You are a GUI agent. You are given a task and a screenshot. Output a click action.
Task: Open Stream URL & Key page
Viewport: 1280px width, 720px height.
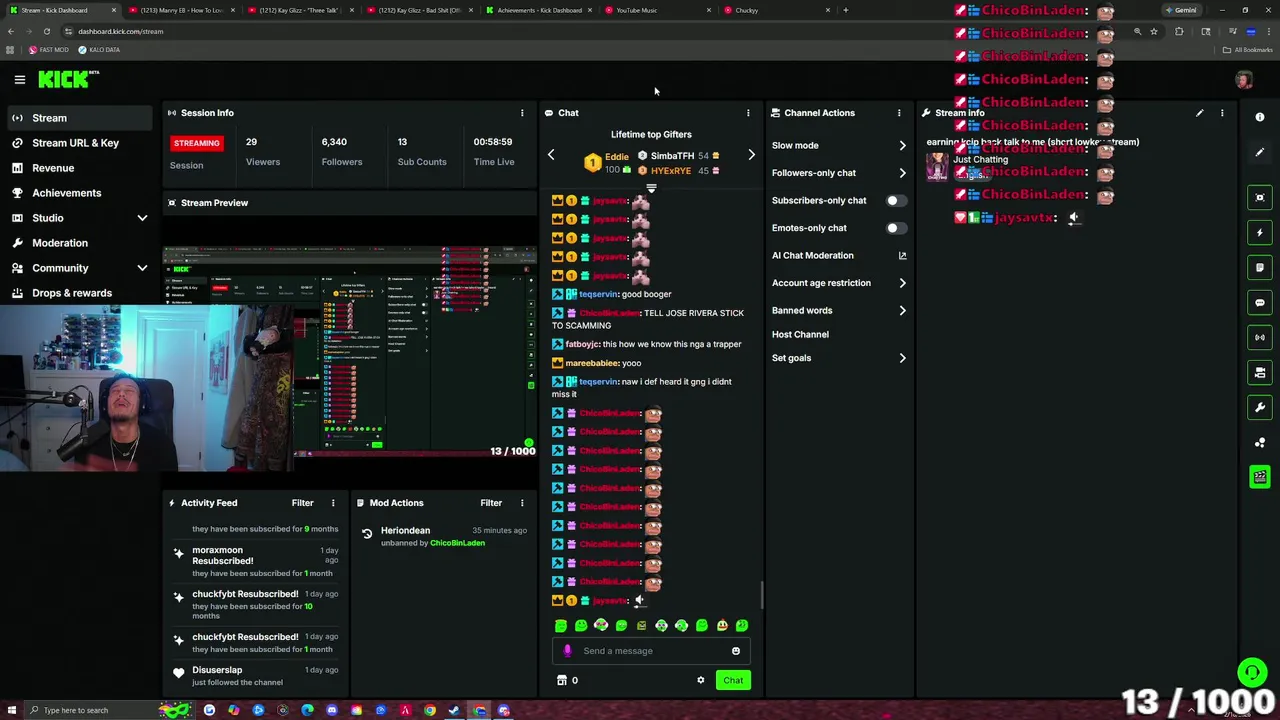[78, 143]
